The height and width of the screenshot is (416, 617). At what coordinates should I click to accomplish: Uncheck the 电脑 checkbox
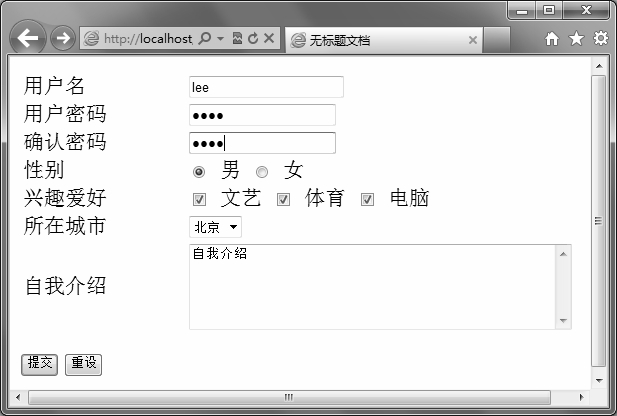point(367,200)
